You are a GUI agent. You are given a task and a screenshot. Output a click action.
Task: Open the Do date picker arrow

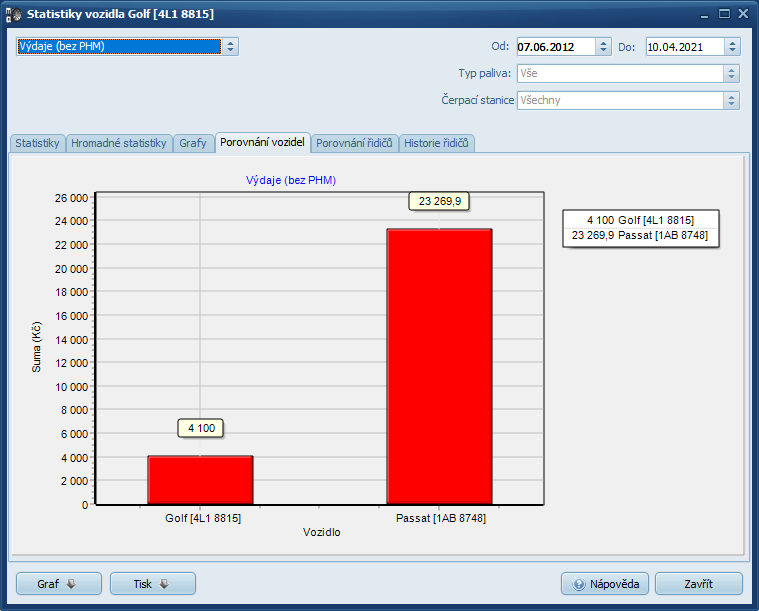732,47
